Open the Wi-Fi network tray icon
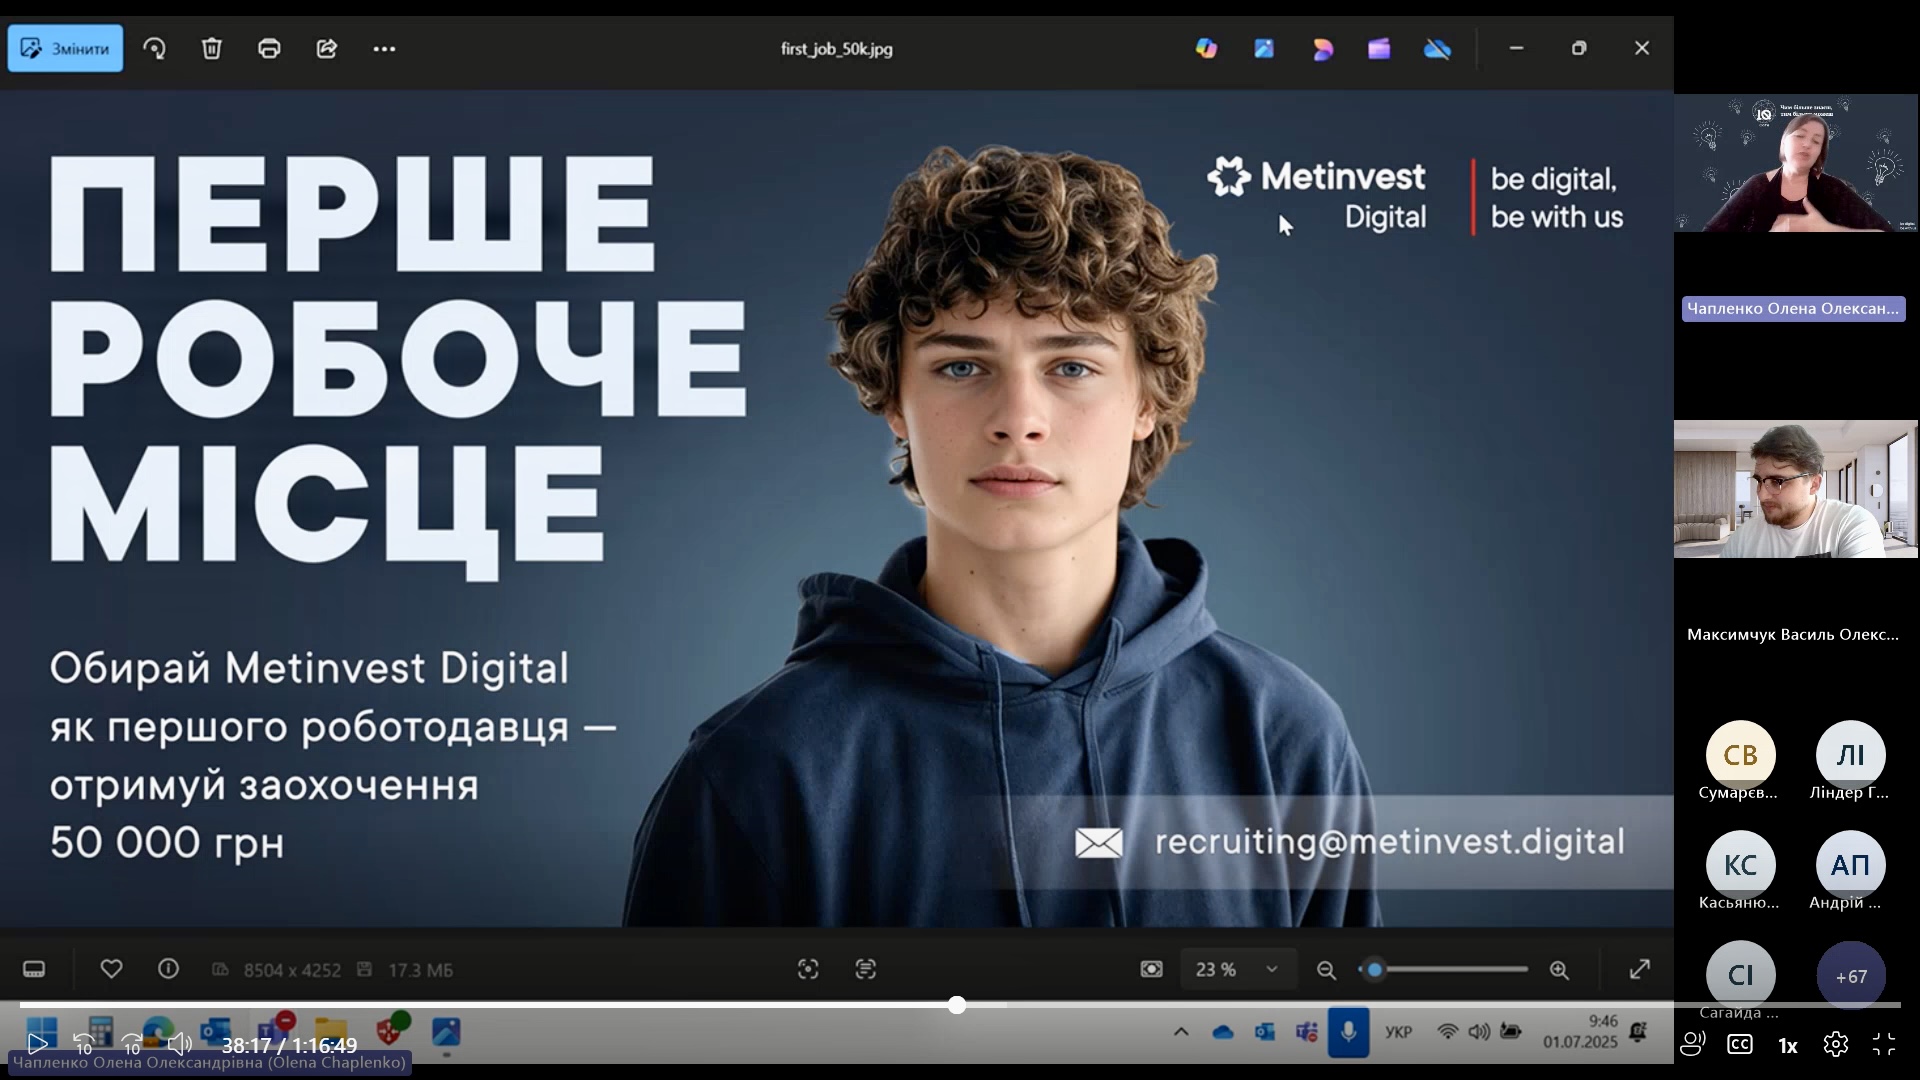This screenshot has height=1080, width=1920. point(1447,1032)
